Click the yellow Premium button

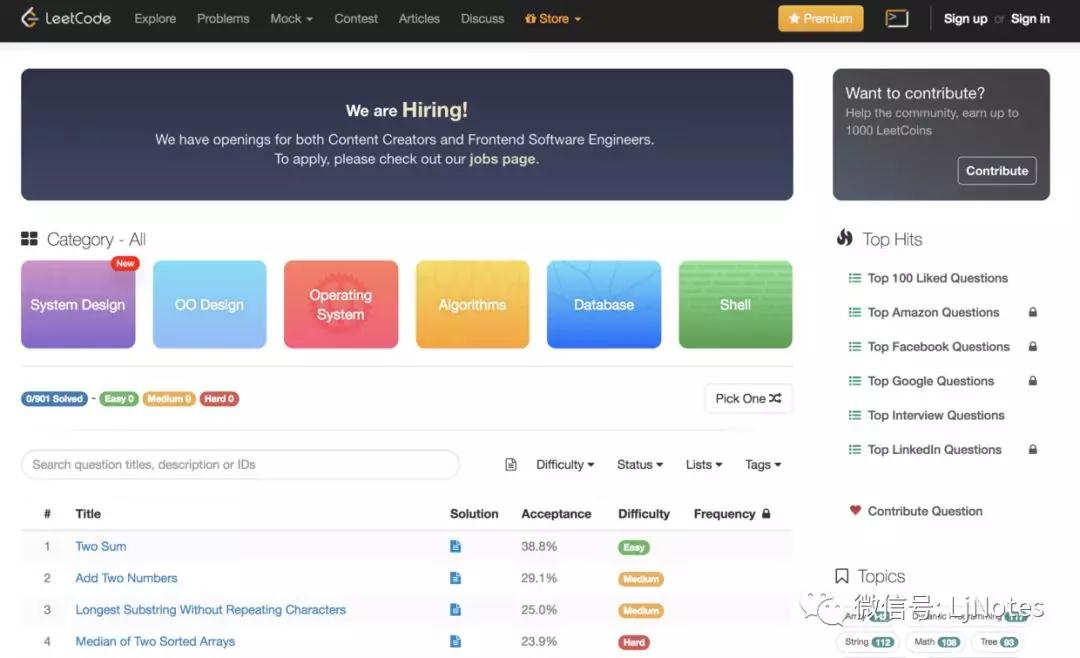[x=820, y=19]
